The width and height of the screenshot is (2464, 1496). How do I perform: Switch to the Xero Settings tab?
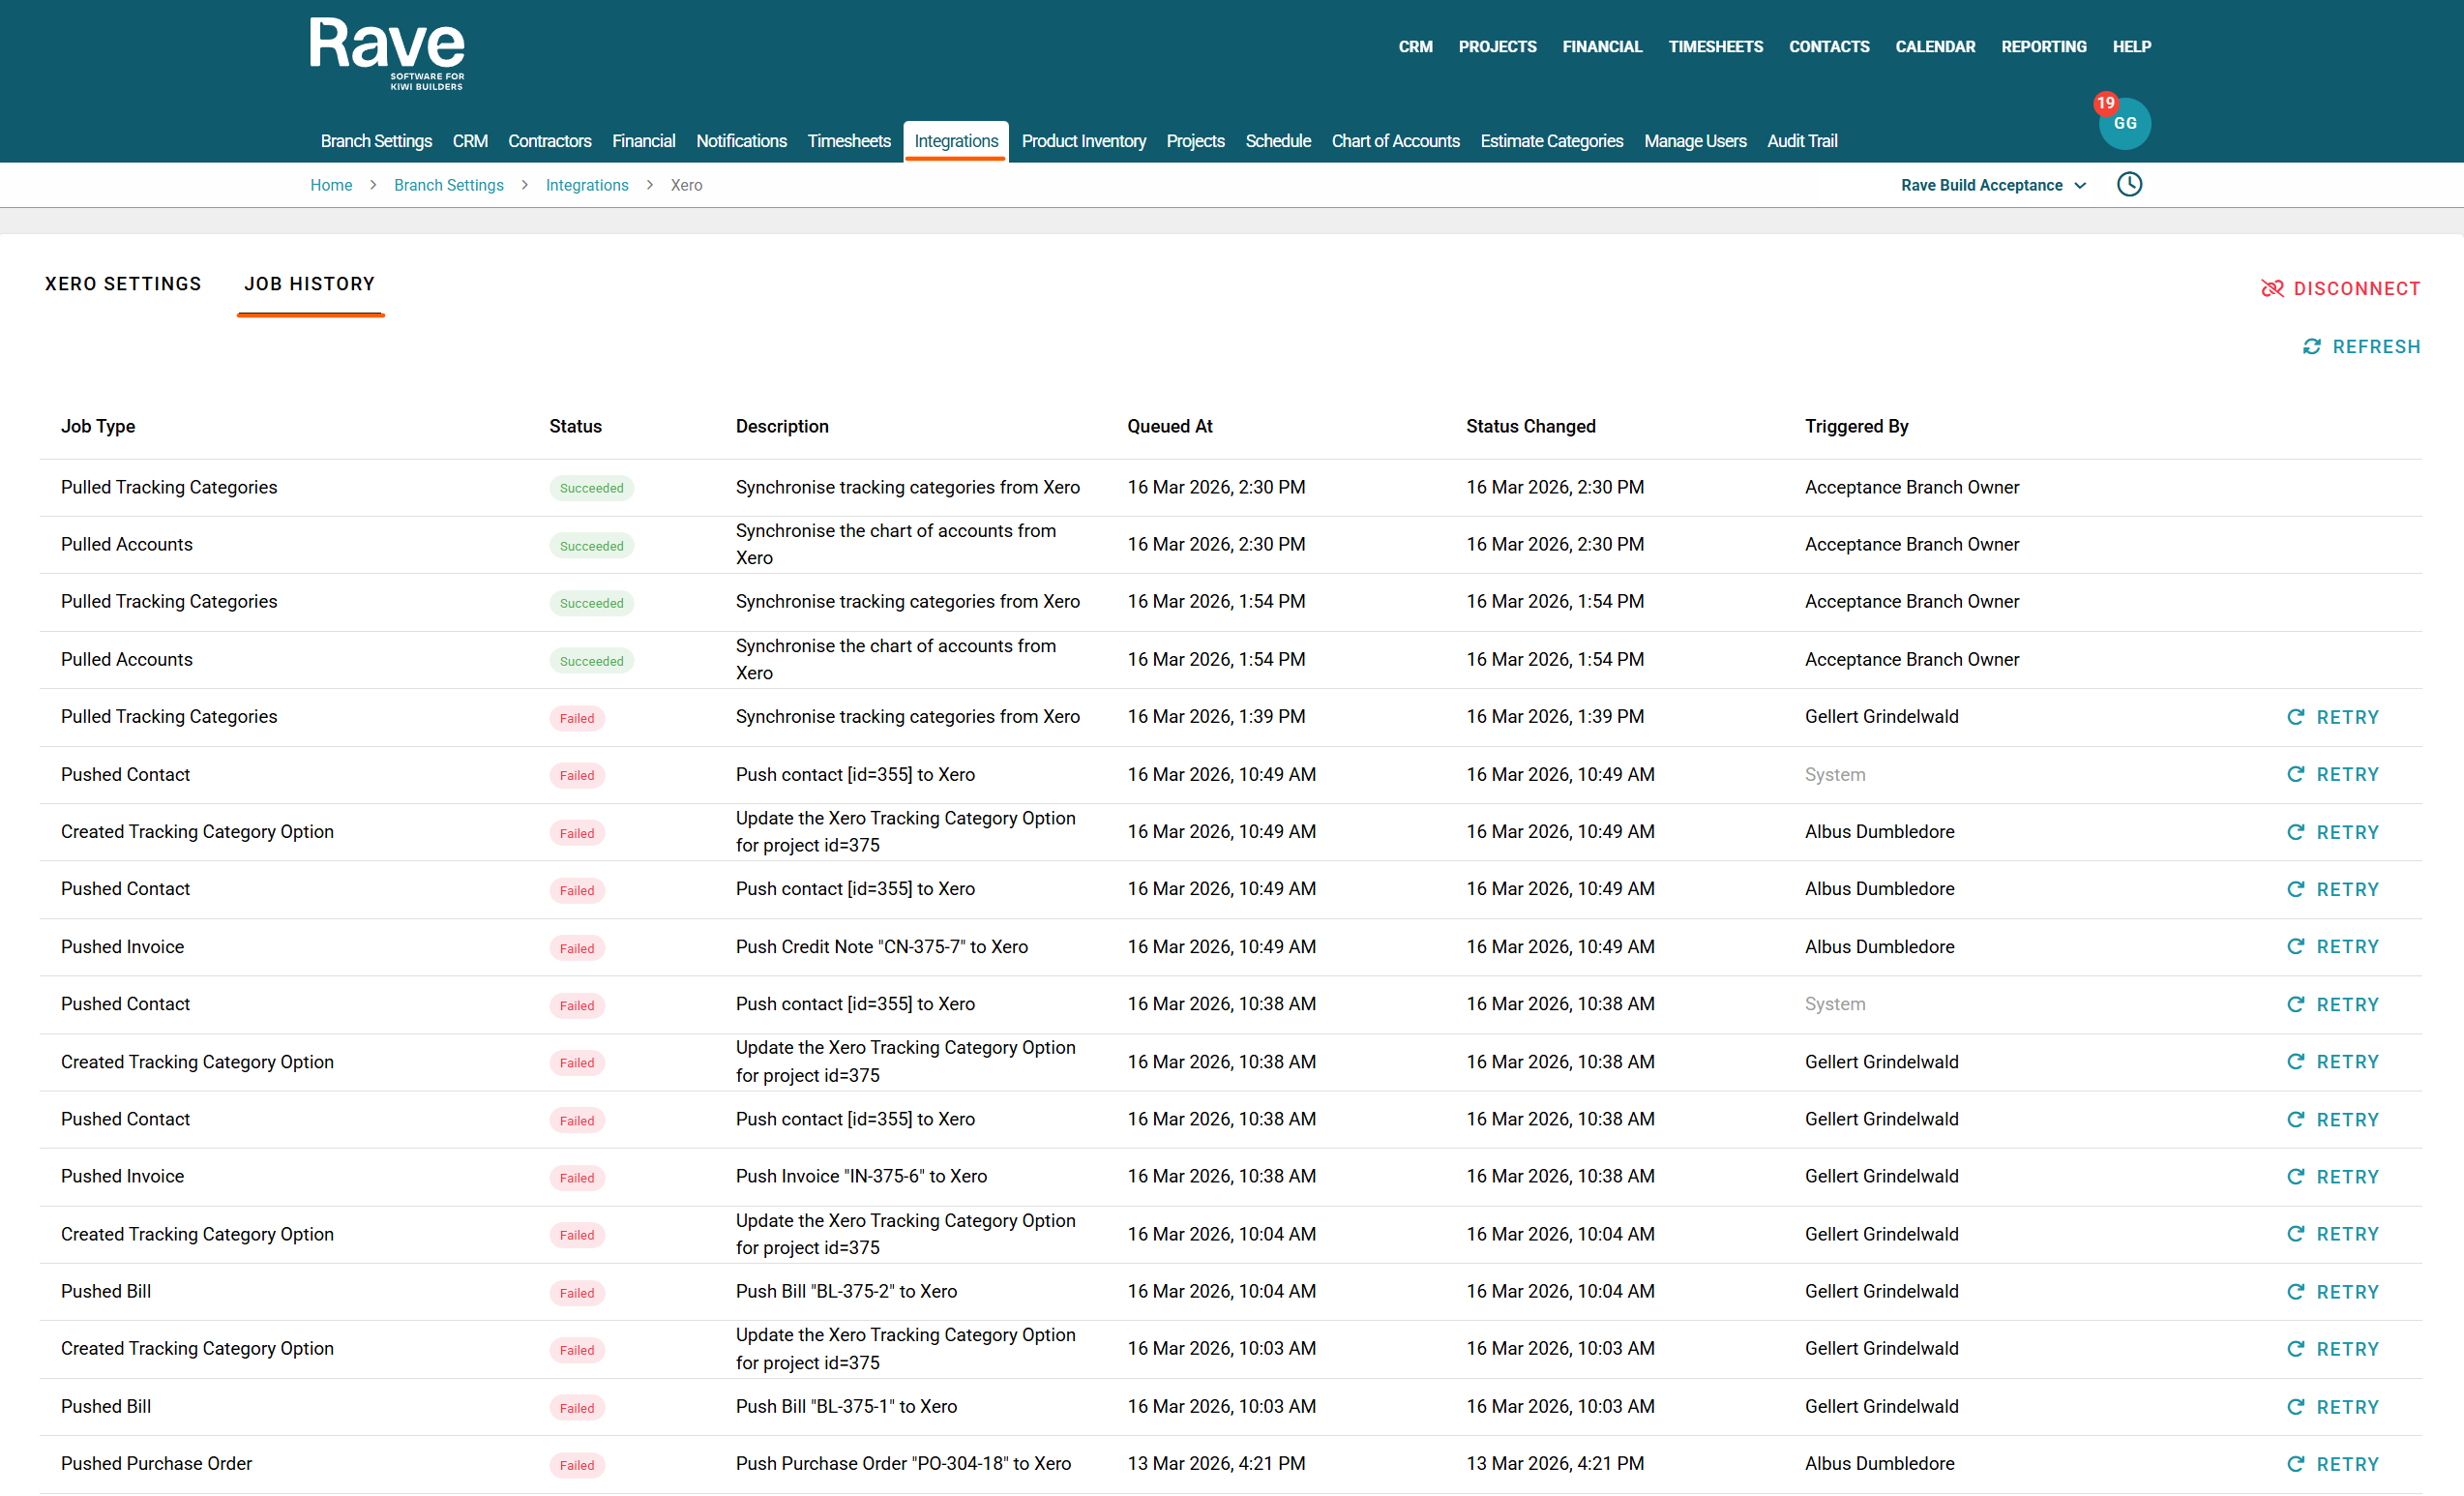(123, 284)
